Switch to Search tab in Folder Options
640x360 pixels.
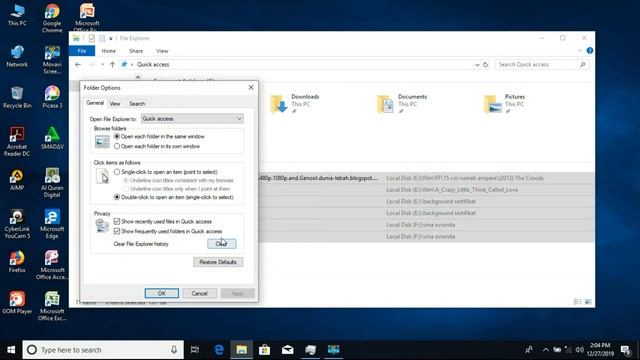137,104
